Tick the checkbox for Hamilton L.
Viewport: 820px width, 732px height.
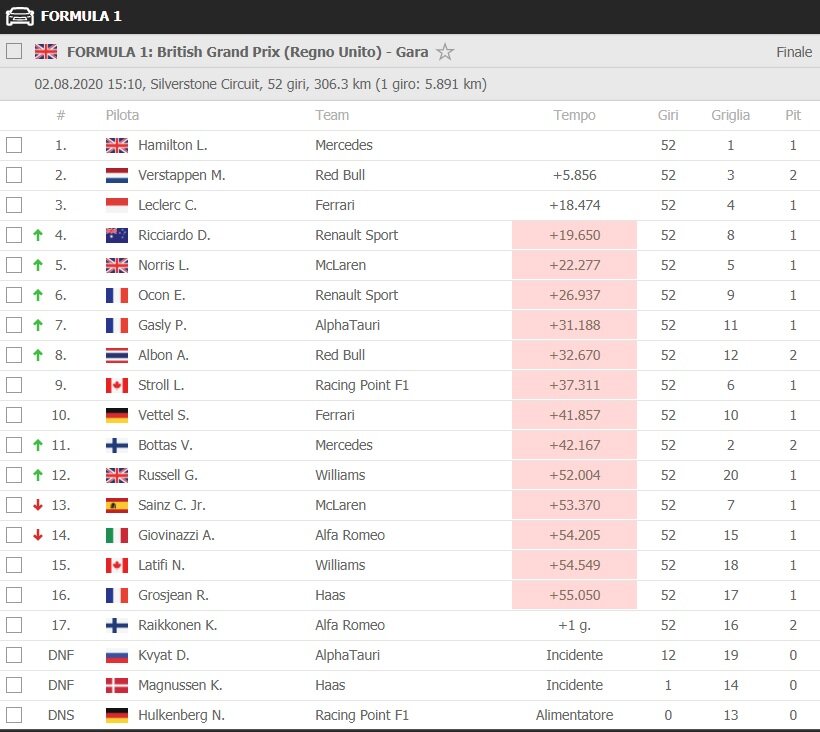point(14,145)
